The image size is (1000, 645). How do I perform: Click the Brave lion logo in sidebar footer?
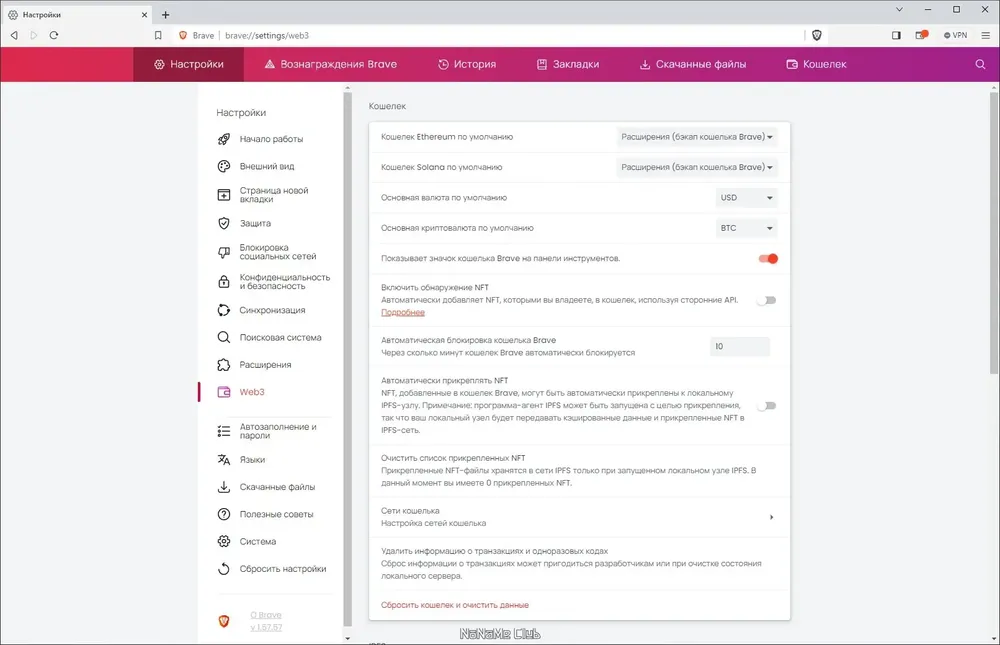pyautogui.click(x=224, y=621)
